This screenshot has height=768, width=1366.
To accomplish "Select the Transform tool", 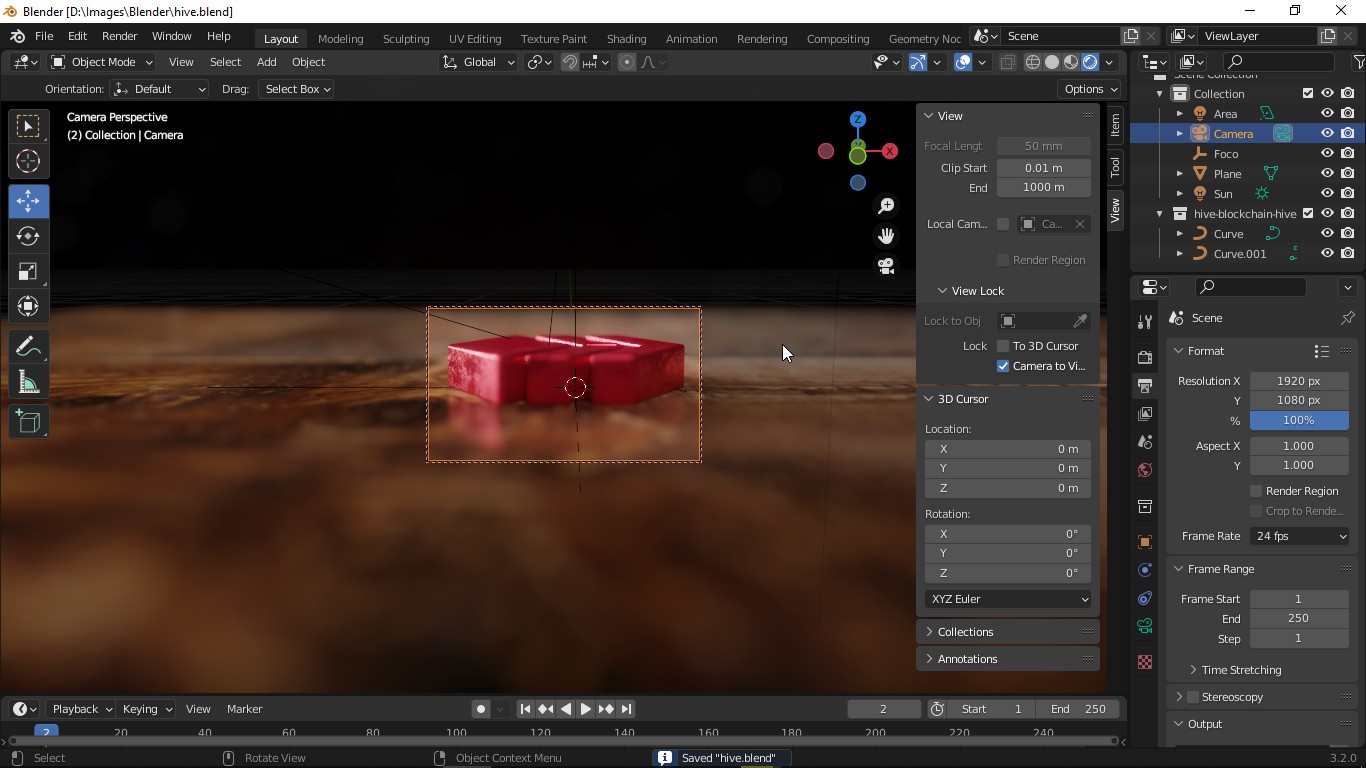I will [x=28, y=306].
